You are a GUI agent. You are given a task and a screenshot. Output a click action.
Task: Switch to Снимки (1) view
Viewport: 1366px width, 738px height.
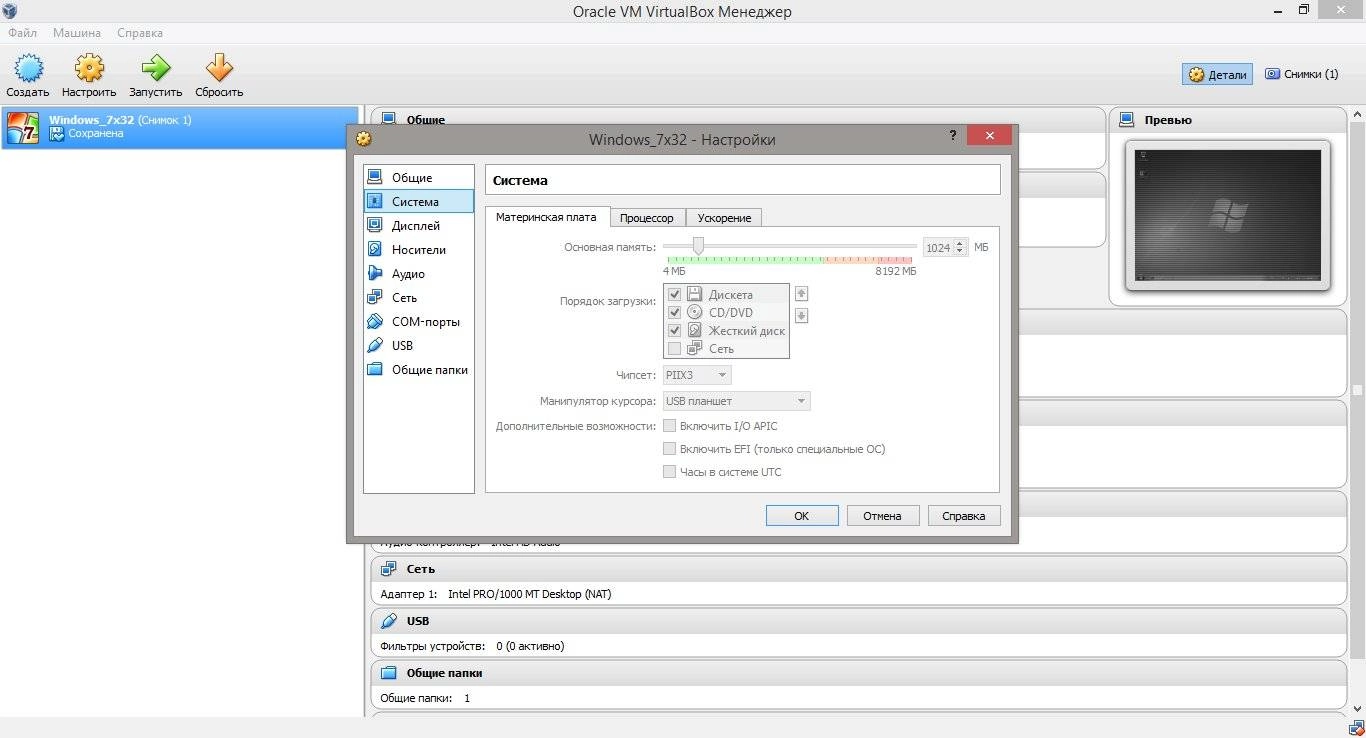coord(1302,74)
